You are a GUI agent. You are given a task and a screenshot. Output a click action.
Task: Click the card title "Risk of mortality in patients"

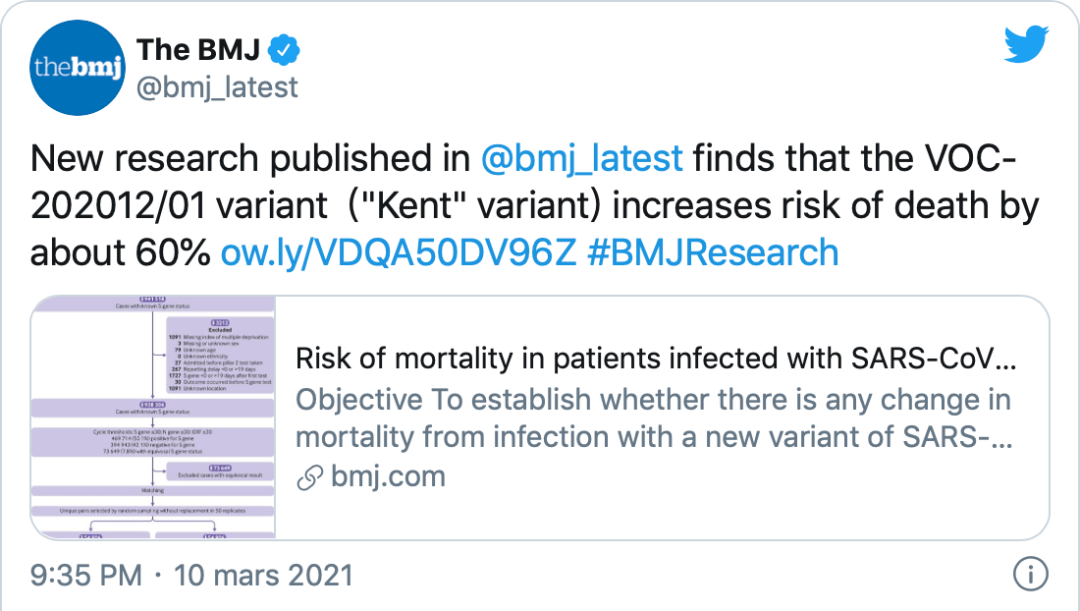656,360
